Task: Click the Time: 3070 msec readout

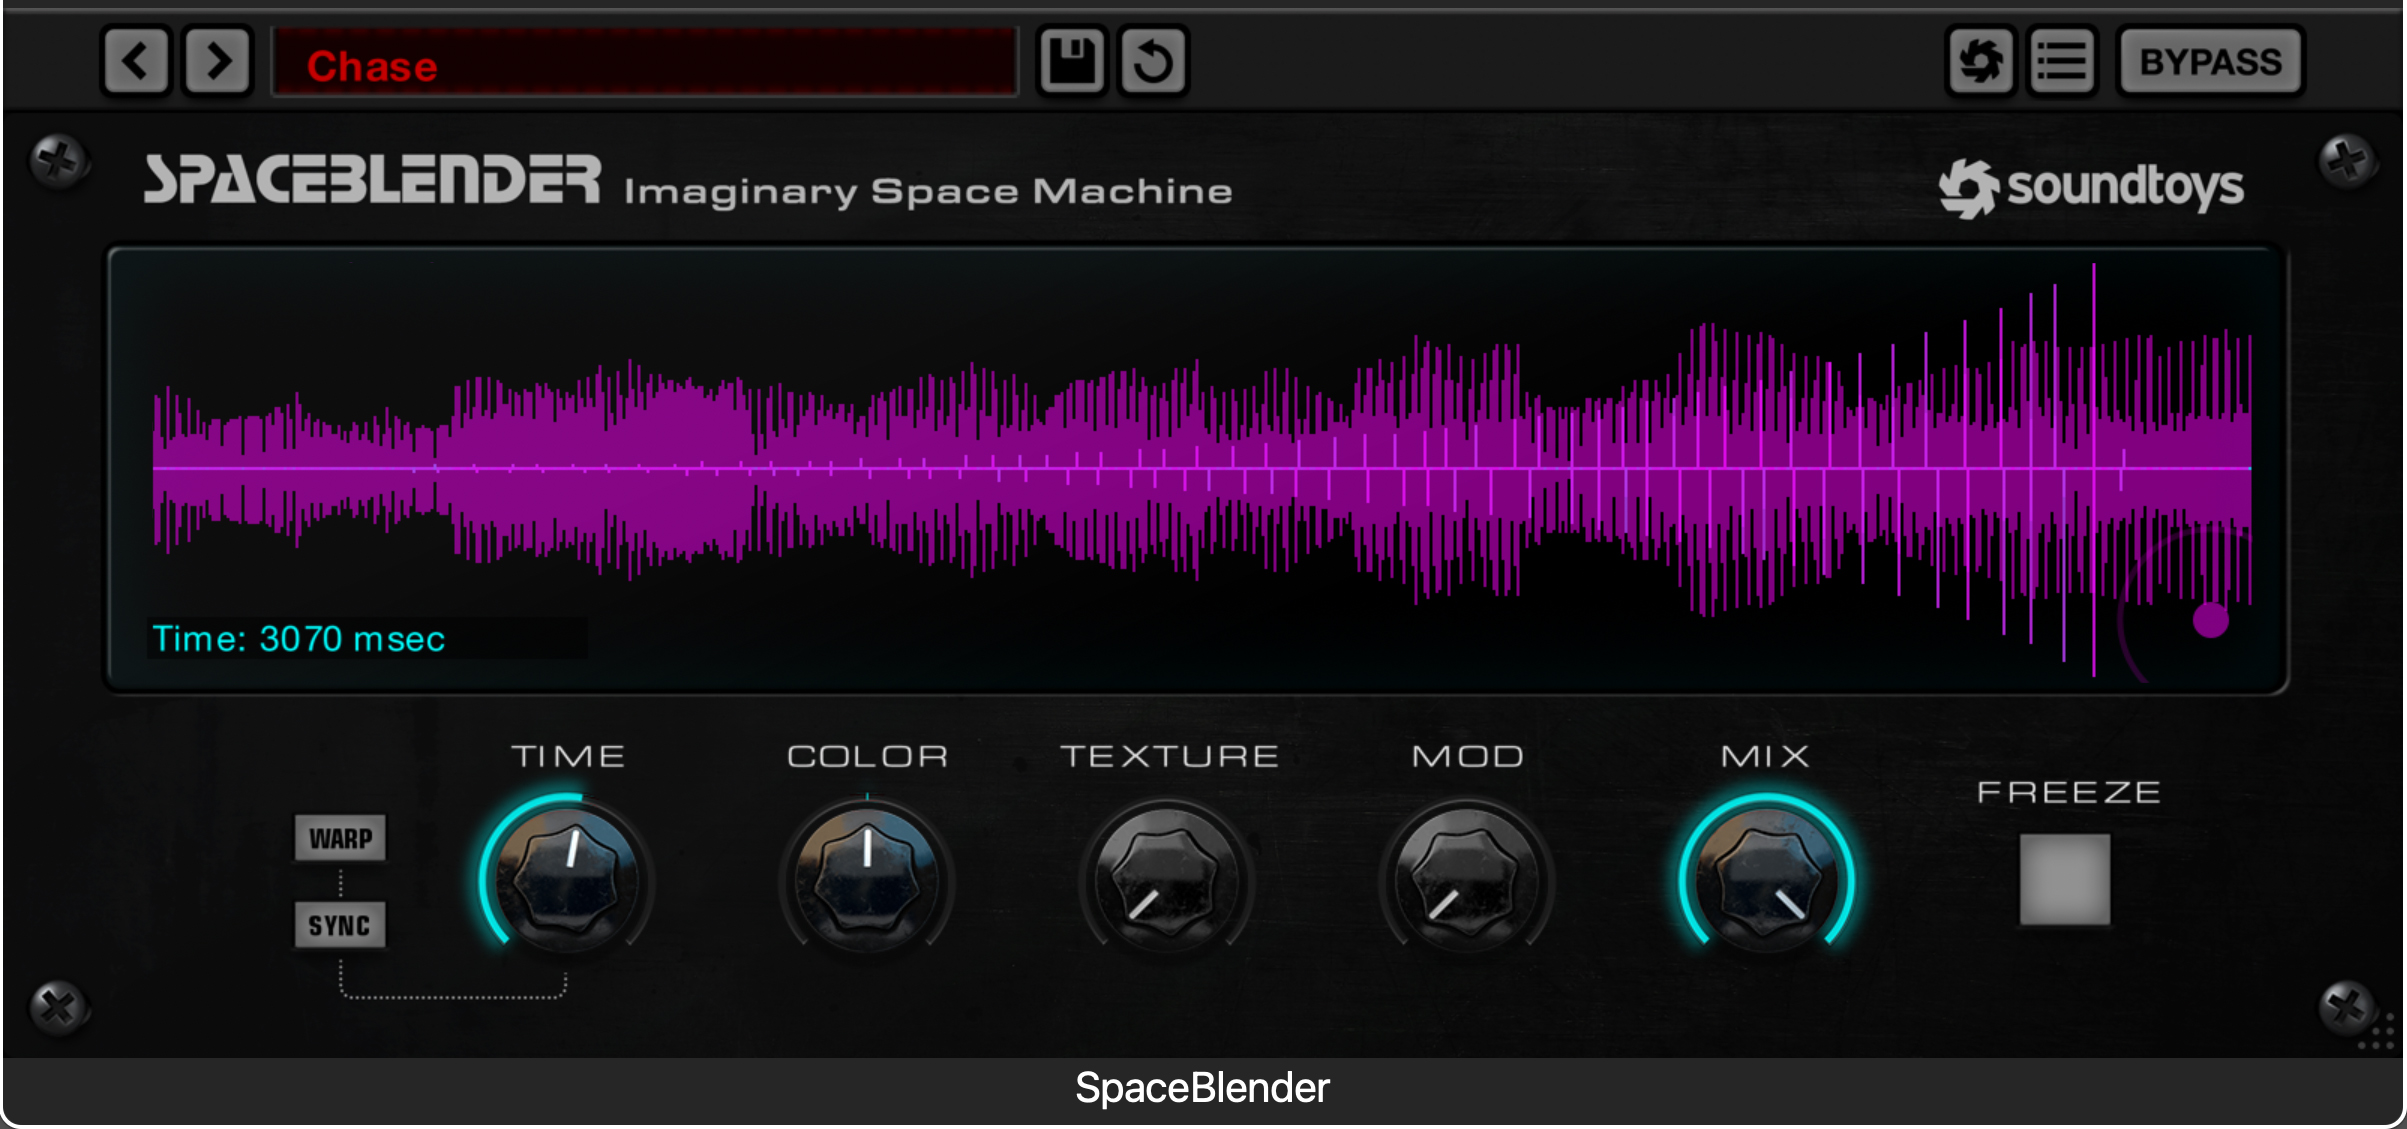Action: pyautogui.click(x=298, y=639)
